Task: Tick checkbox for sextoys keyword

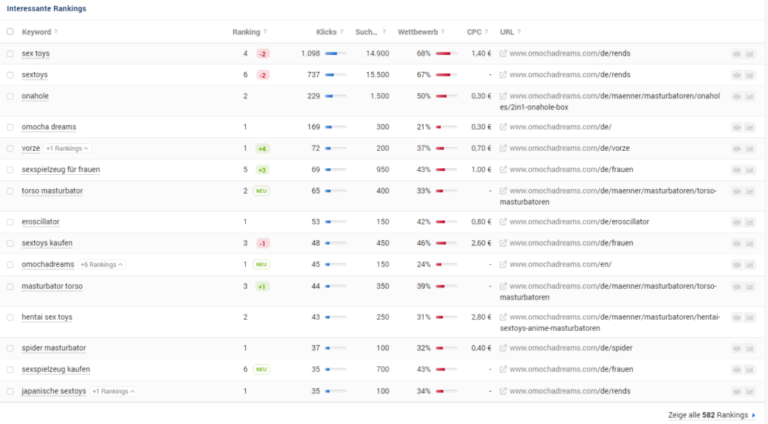Action: [x=10, y=75]
